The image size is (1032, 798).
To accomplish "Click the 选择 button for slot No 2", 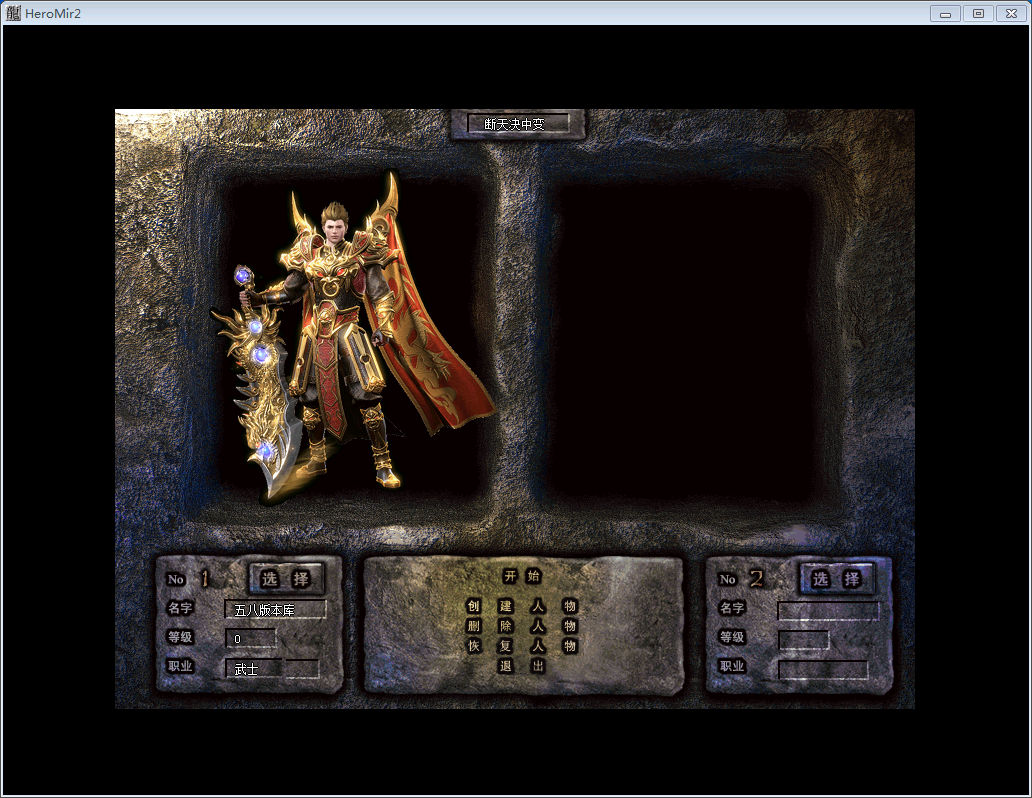I will [x=837, y=579].
